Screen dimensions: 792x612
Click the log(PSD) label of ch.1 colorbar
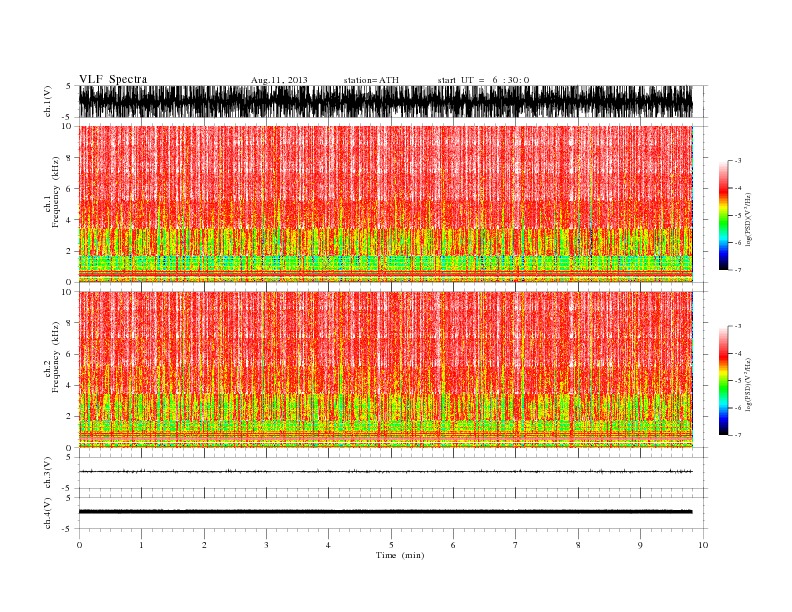(749, 219)
